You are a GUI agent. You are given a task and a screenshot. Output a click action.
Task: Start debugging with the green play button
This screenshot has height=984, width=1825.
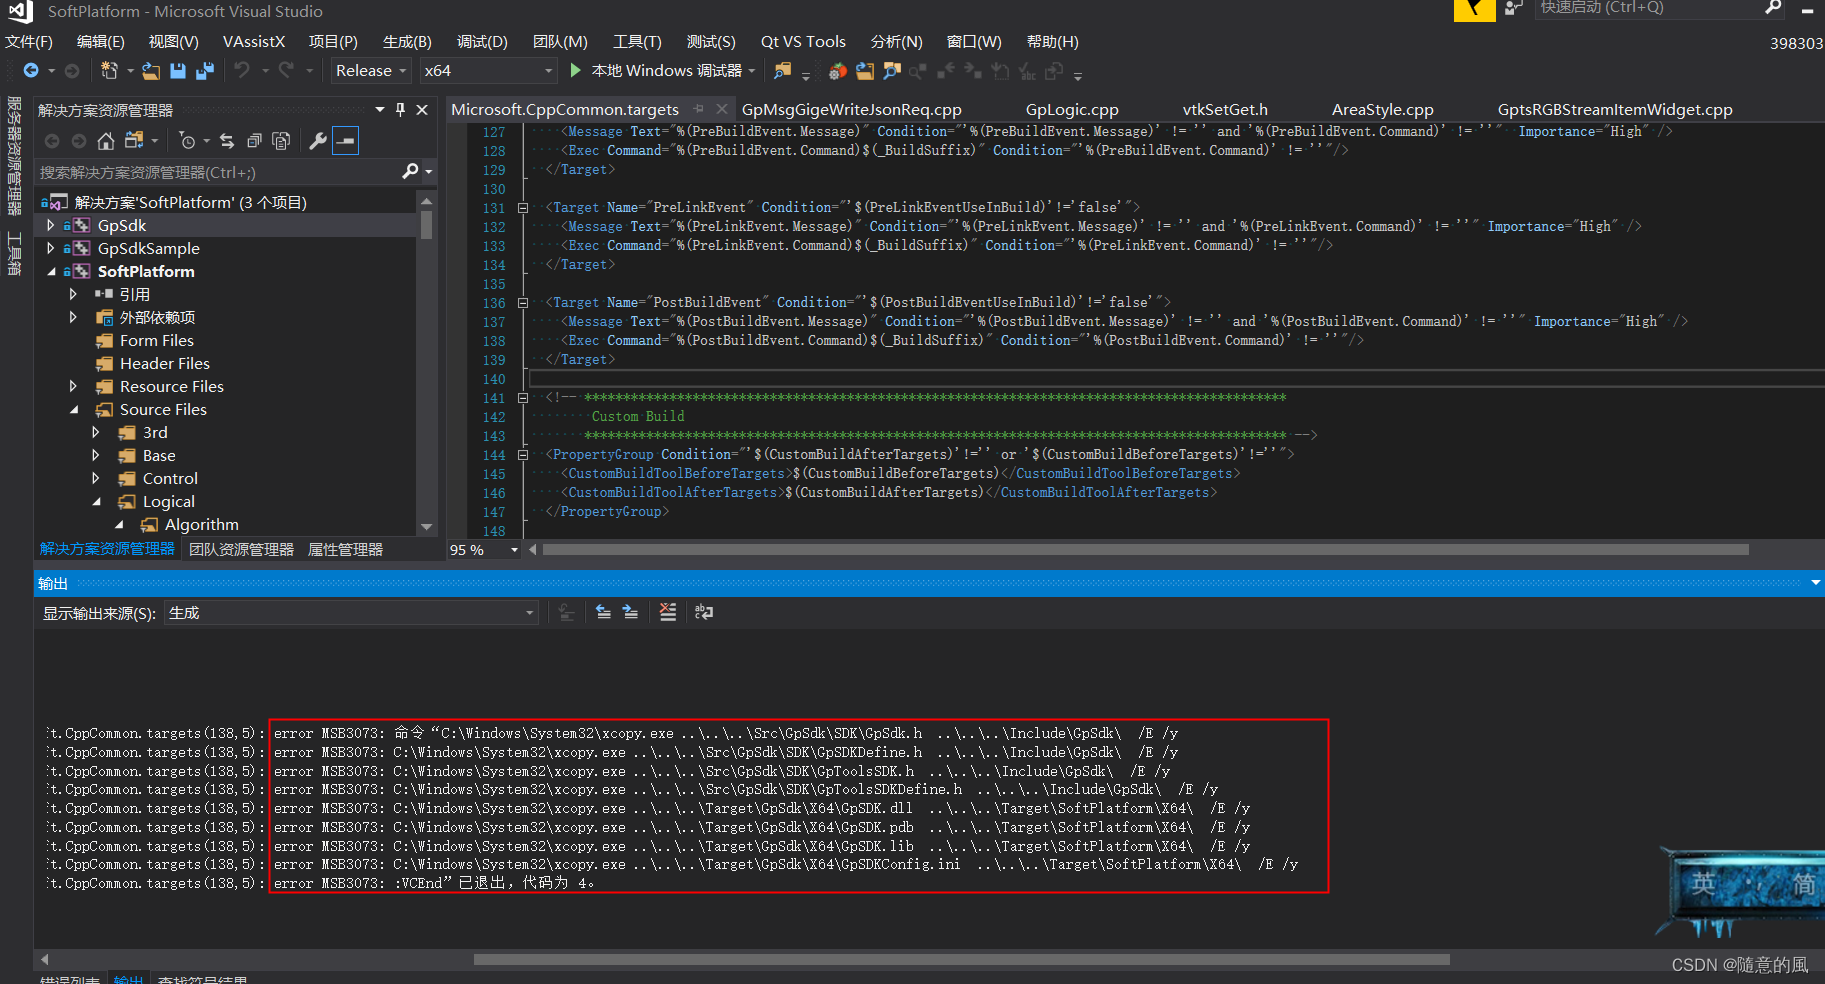576,71
